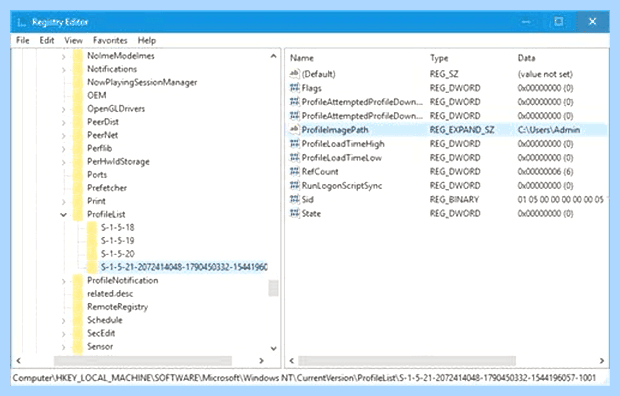
Task: Click the (value not set) data cell
Action: pyautogui.click(x=545, y=74)
